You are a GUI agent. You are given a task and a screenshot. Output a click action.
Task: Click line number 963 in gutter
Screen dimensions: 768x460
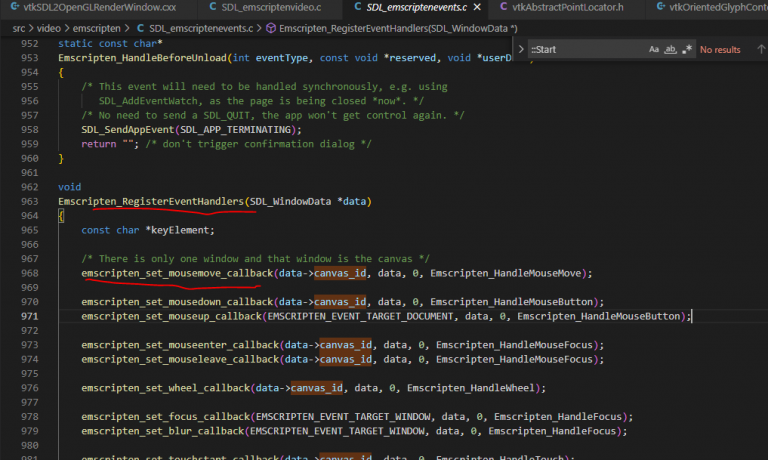29,201
